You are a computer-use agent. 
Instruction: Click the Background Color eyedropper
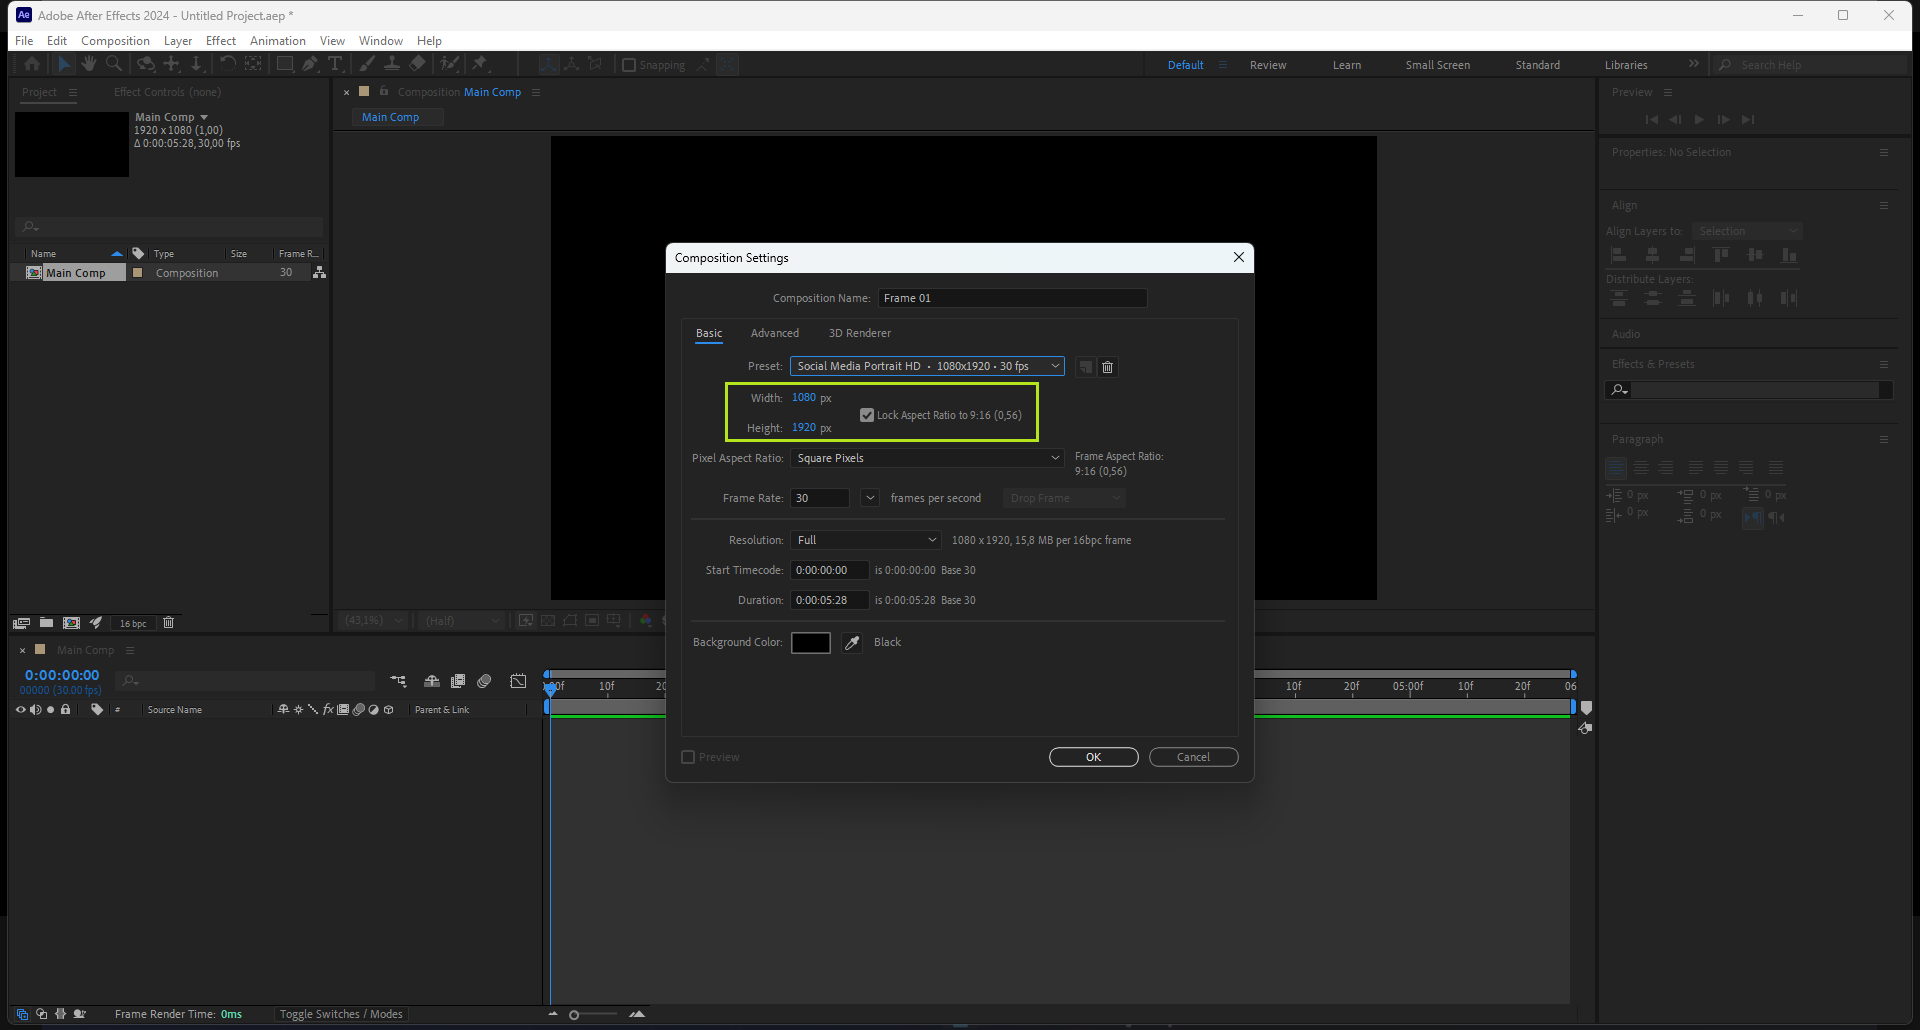tap(852, 643)
